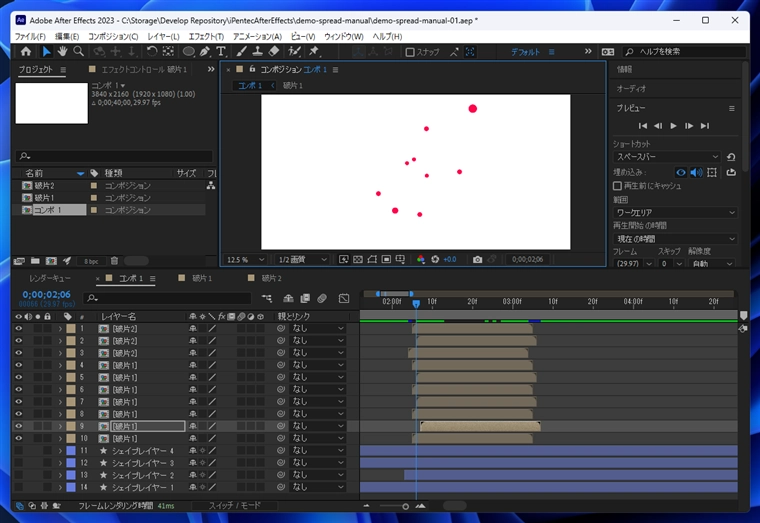
Task: Click the timeline zoom slider handle
Action: [x=405, y=507]
